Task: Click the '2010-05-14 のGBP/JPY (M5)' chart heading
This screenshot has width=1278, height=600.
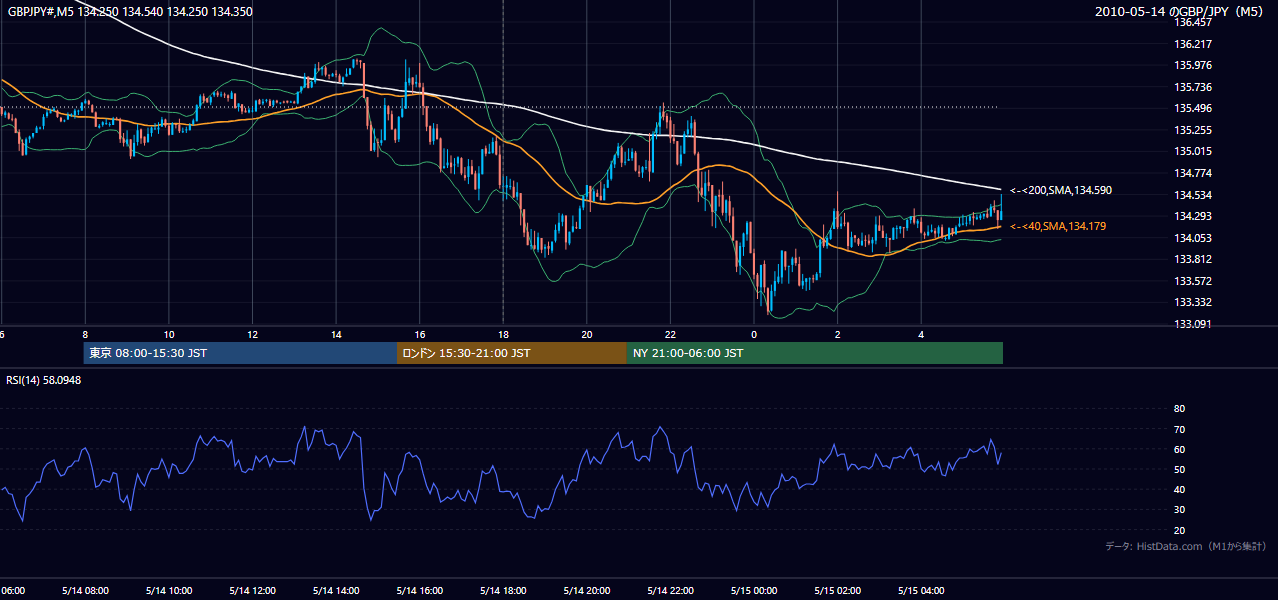Action: pyautogui.click(x=1181, y=11)
